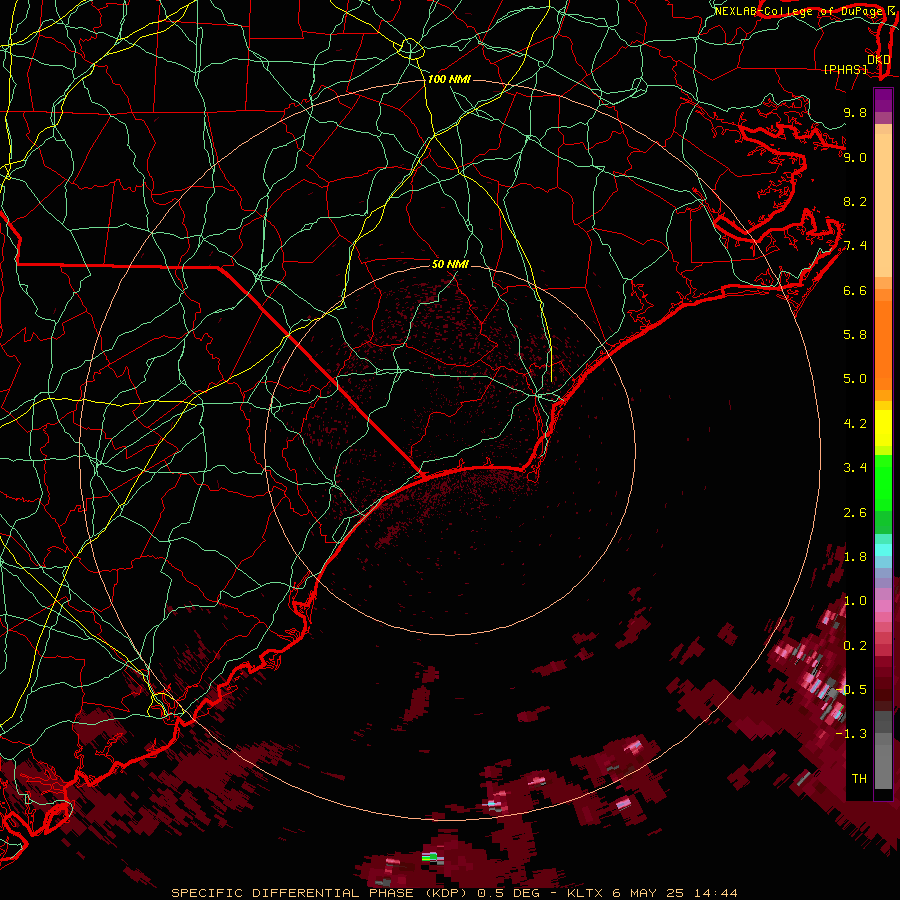Click the 0.5 DEG elevation text

(x=507, y=893)
